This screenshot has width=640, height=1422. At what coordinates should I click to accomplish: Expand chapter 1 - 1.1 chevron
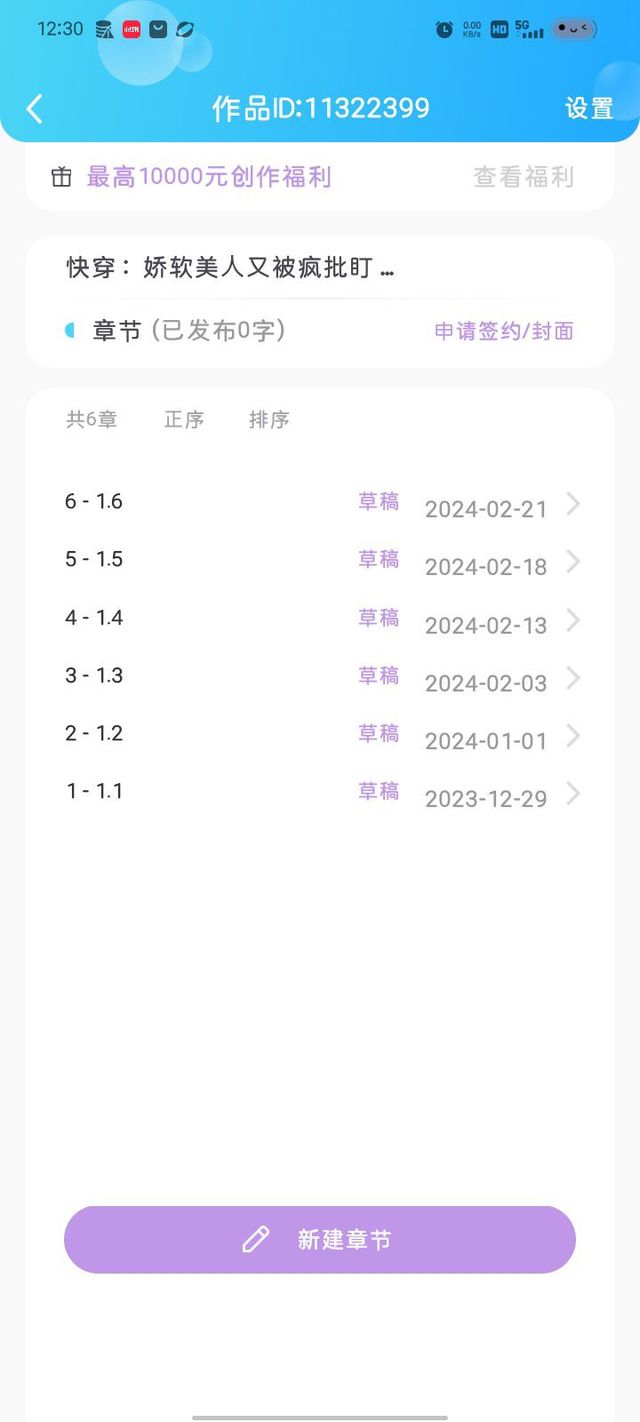pos(573,794)
